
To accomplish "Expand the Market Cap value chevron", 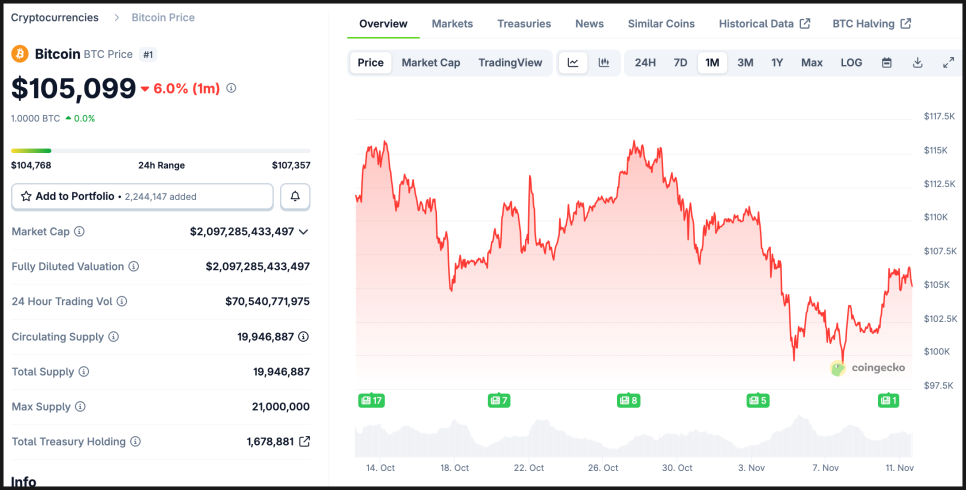I will 304,232.
